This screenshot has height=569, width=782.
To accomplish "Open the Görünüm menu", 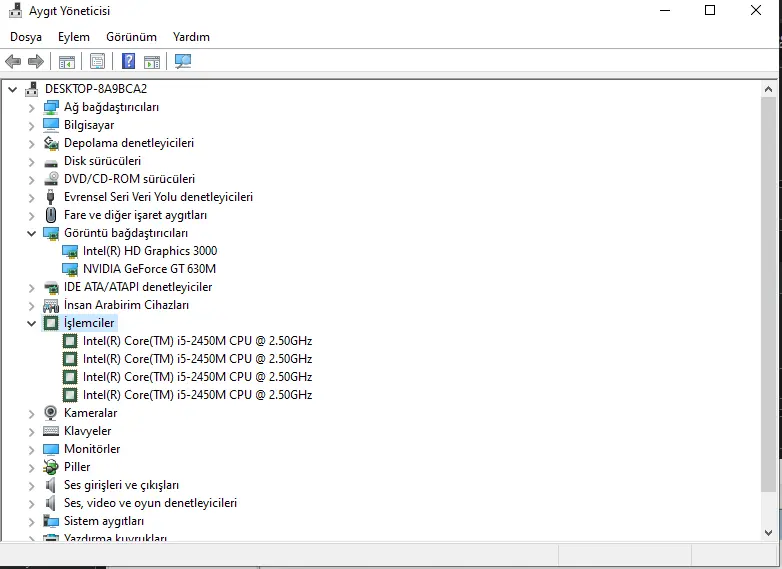I will click(131, 37).
